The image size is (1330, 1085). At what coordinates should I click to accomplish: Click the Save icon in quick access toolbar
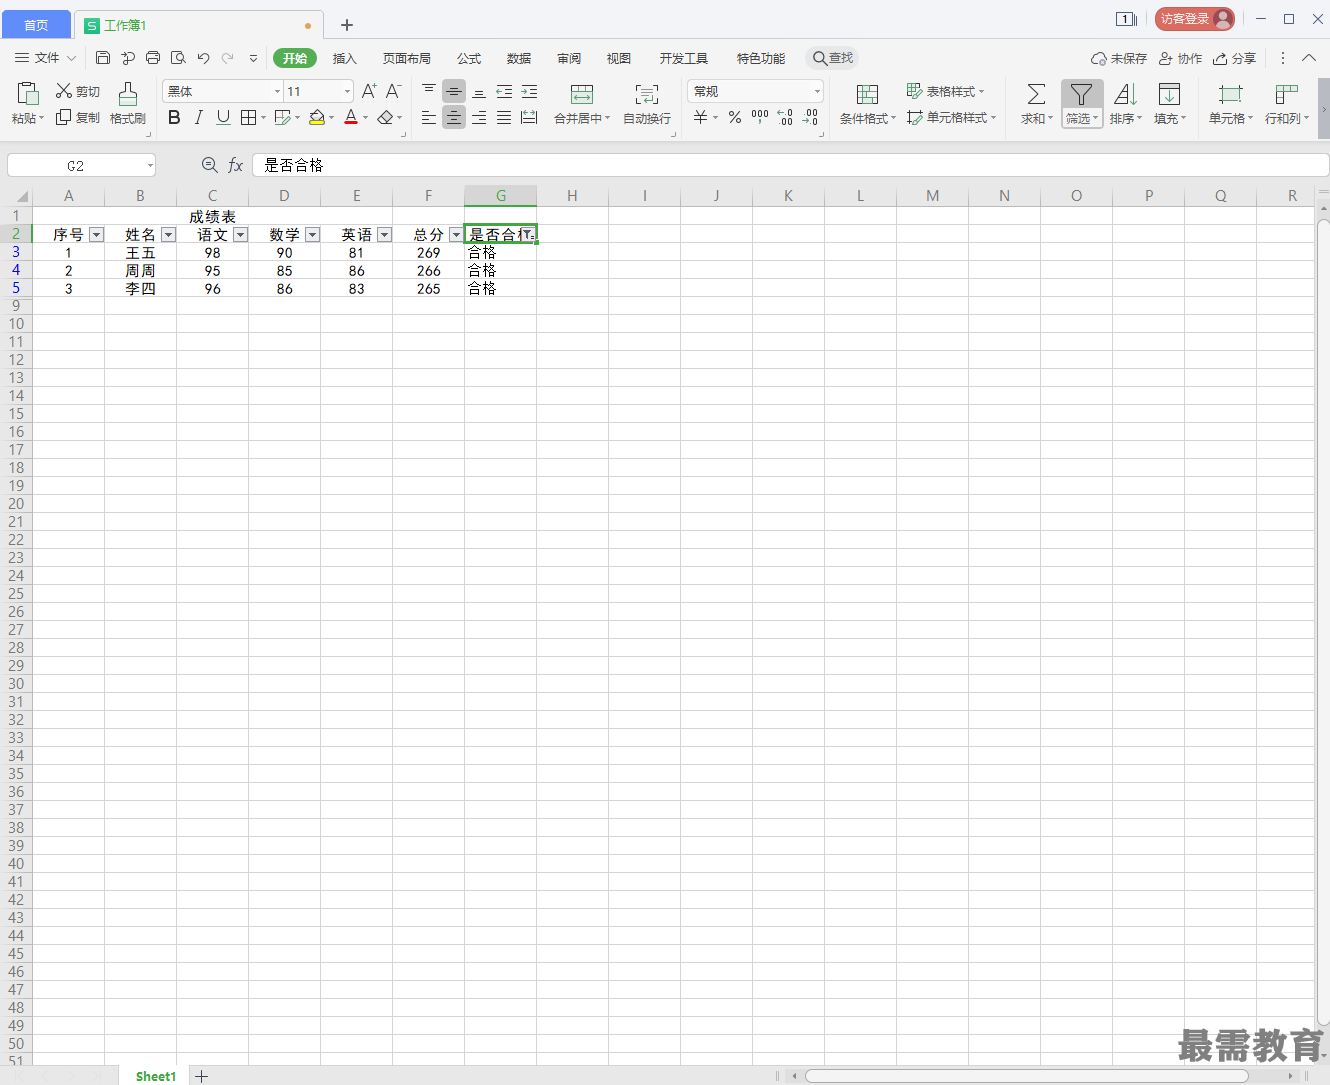(x=103, y=58)
